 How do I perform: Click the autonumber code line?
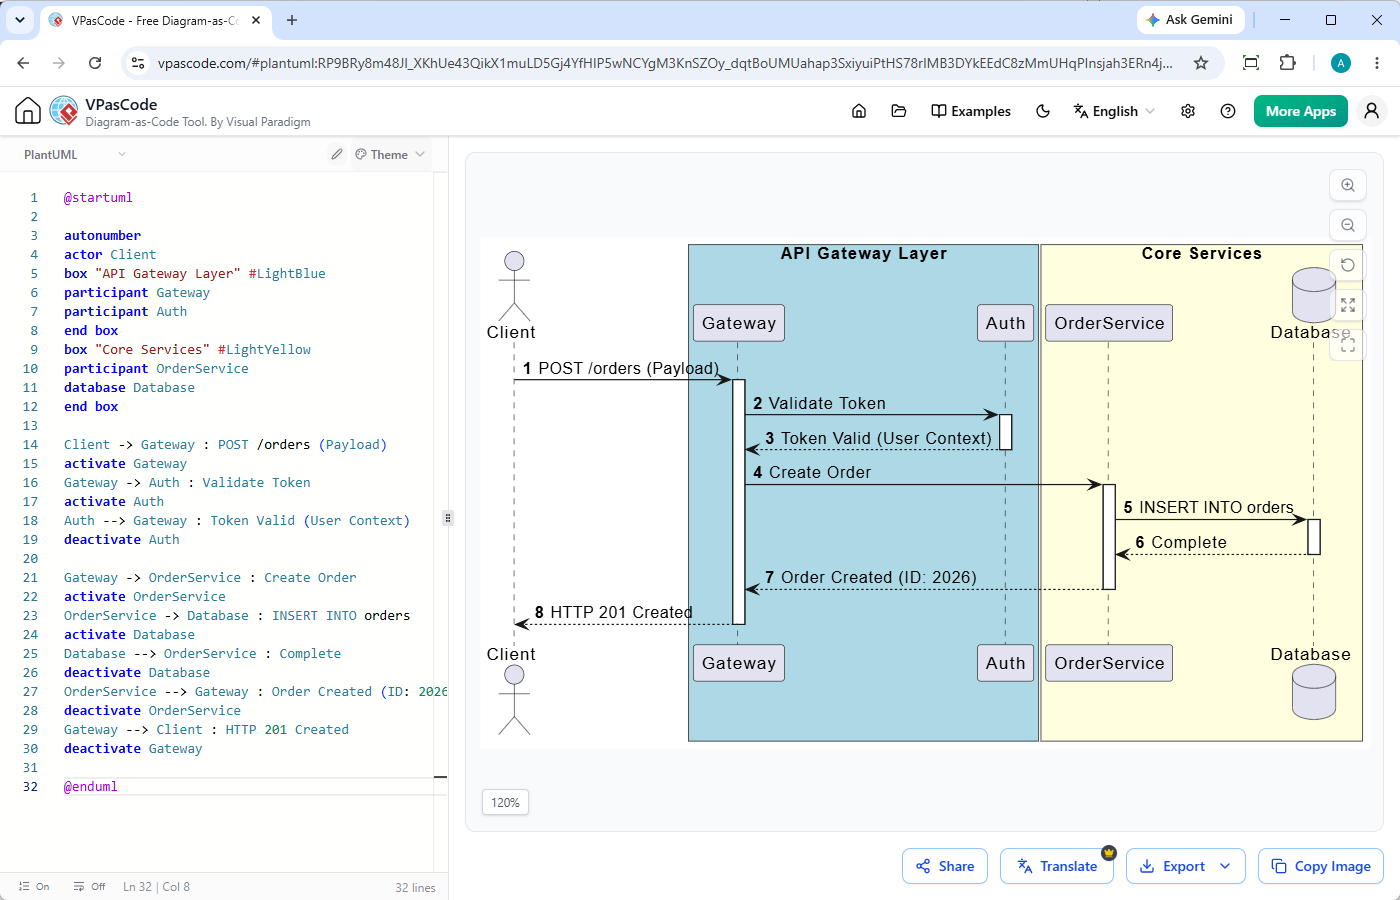coord(102,236)
